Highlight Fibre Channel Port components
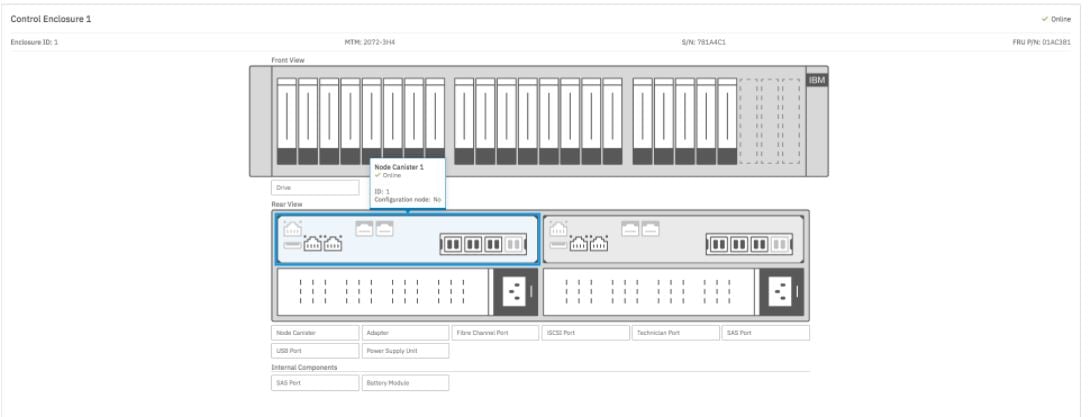Screen dimensions: 1088x417 pos(494,332)
